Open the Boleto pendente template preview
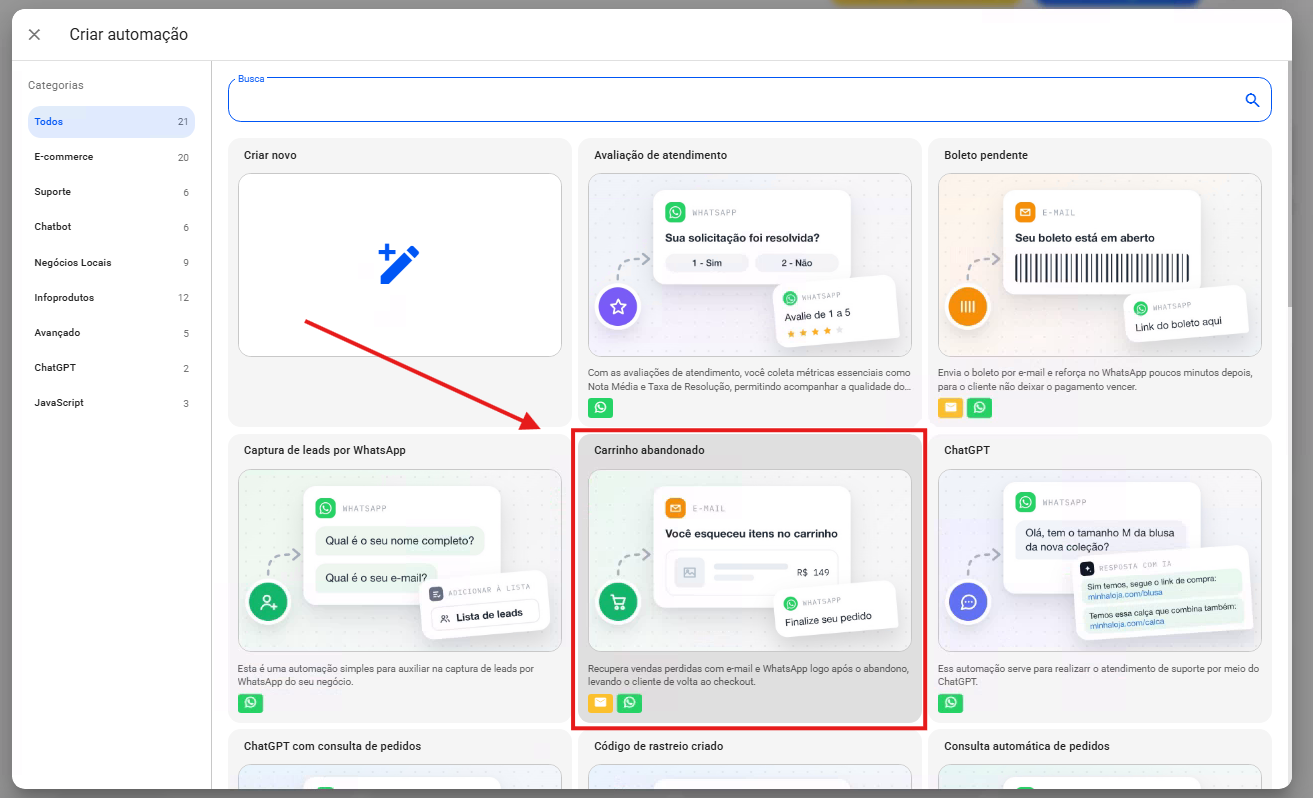 (1100, 265)
